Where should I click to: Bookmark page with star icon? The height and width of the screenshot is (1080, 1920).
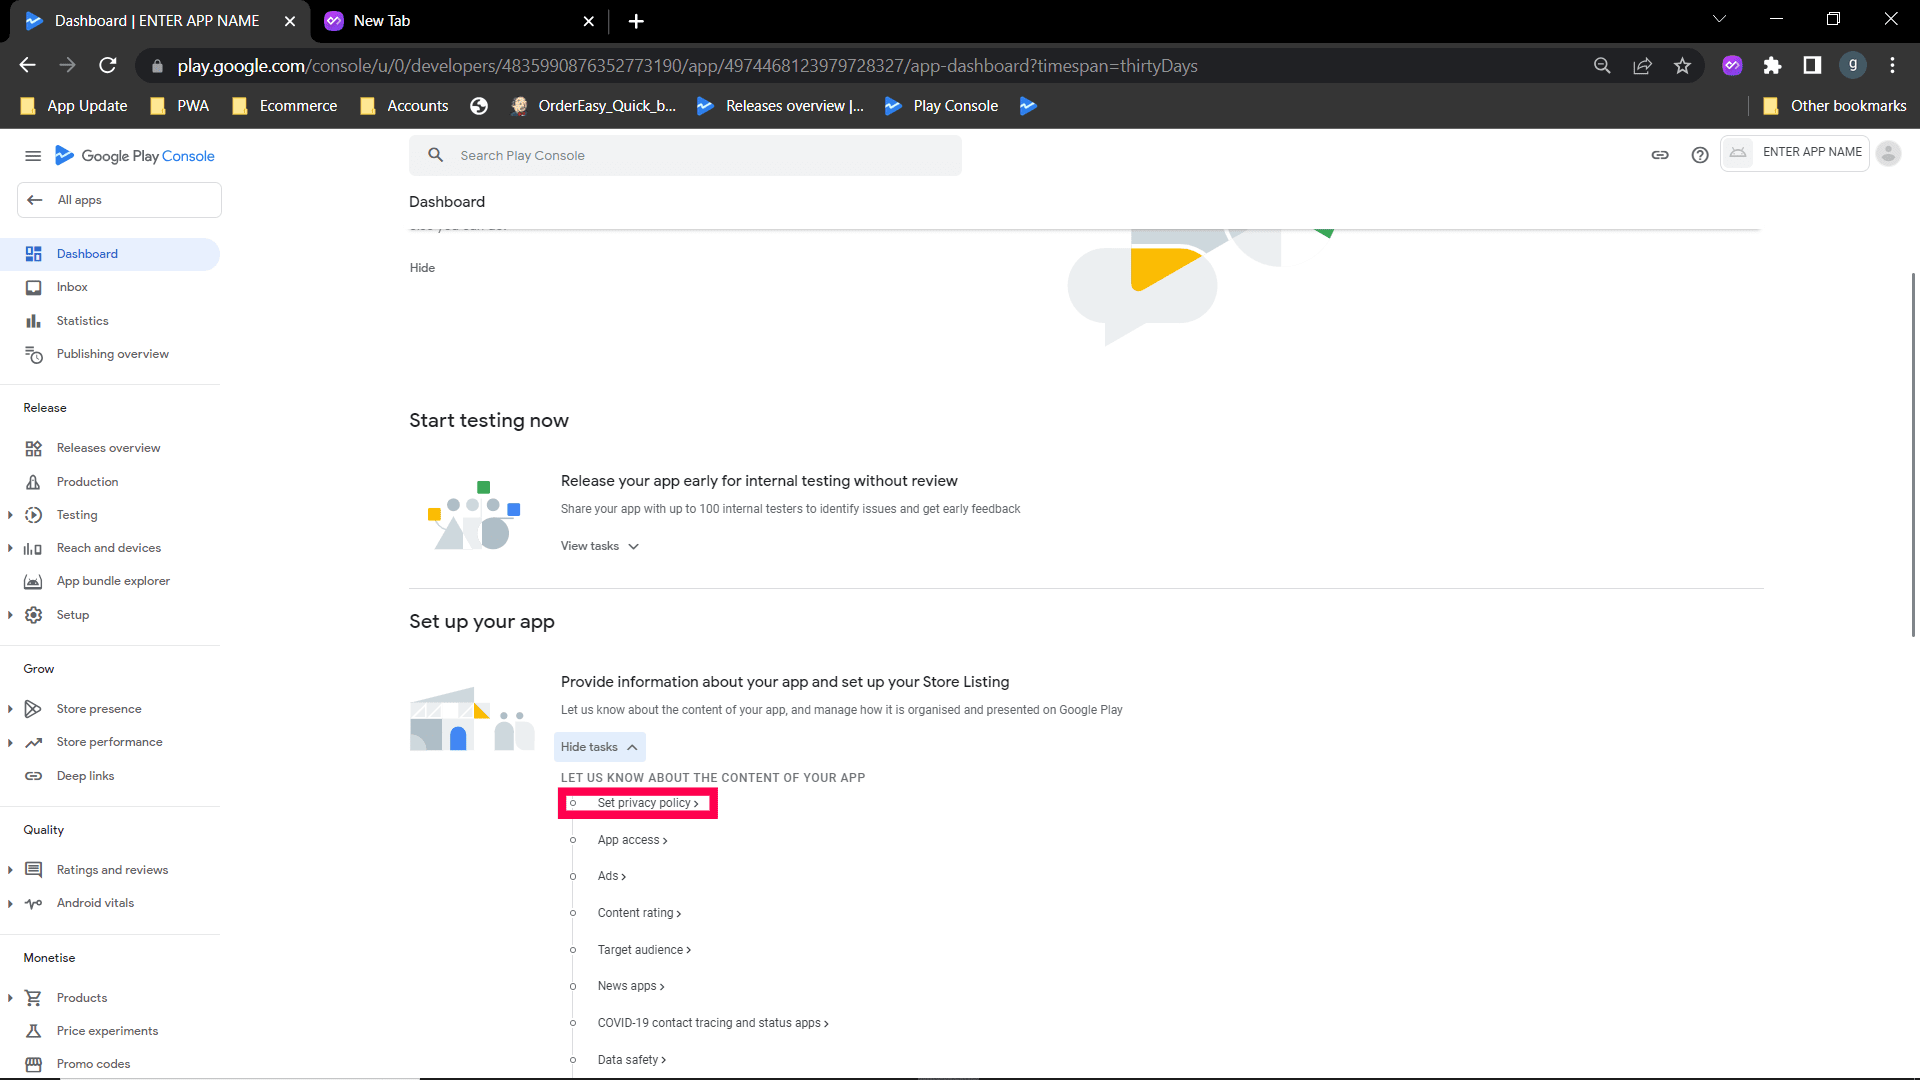1682,66
